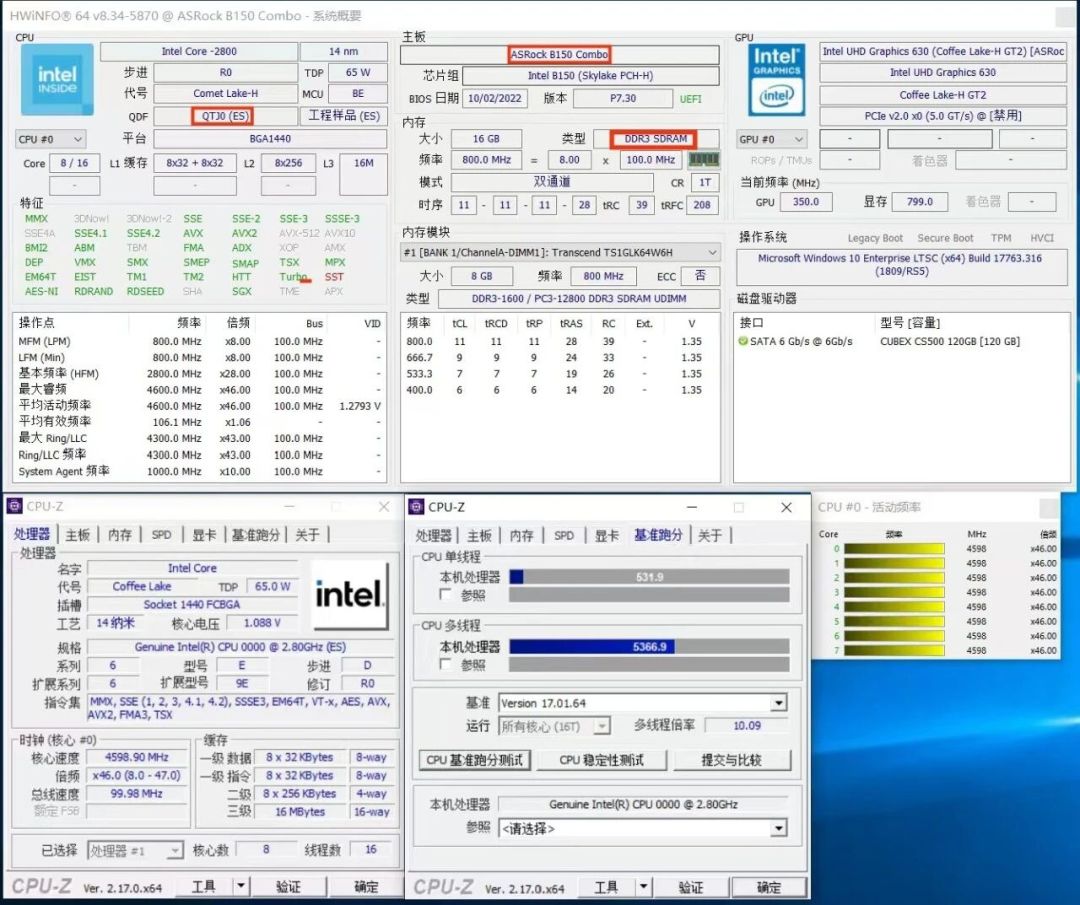Screen dimensions: 1080x905
Task: Open the CPU #0 selector dropdown in HWiNFO
Action: click(x=51, y=139)
